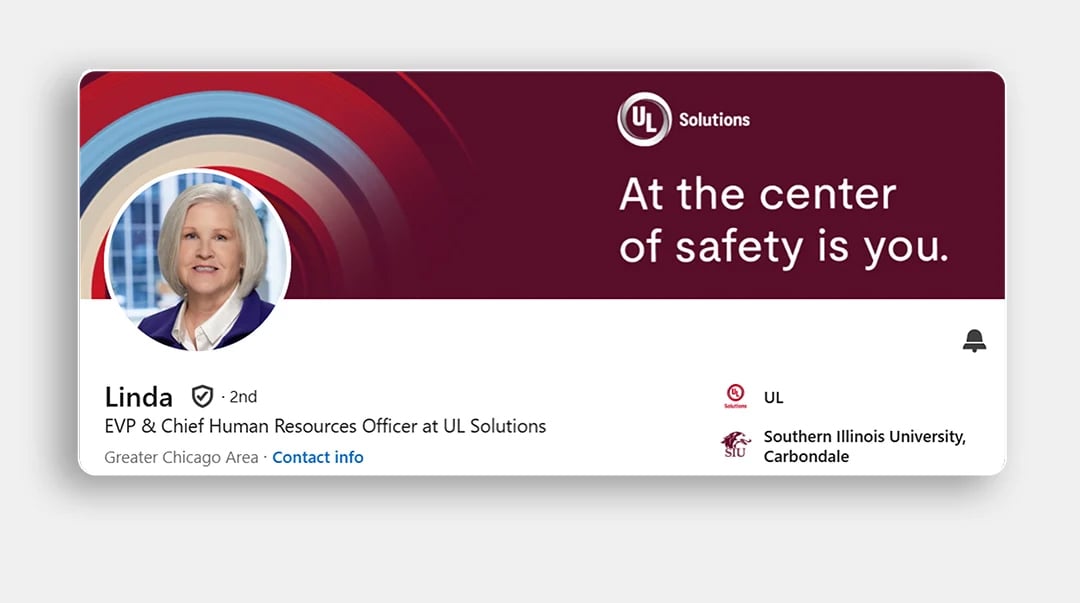
Task: Click the EVP & Chief Human Resources Officer headline
Action: 325,426
